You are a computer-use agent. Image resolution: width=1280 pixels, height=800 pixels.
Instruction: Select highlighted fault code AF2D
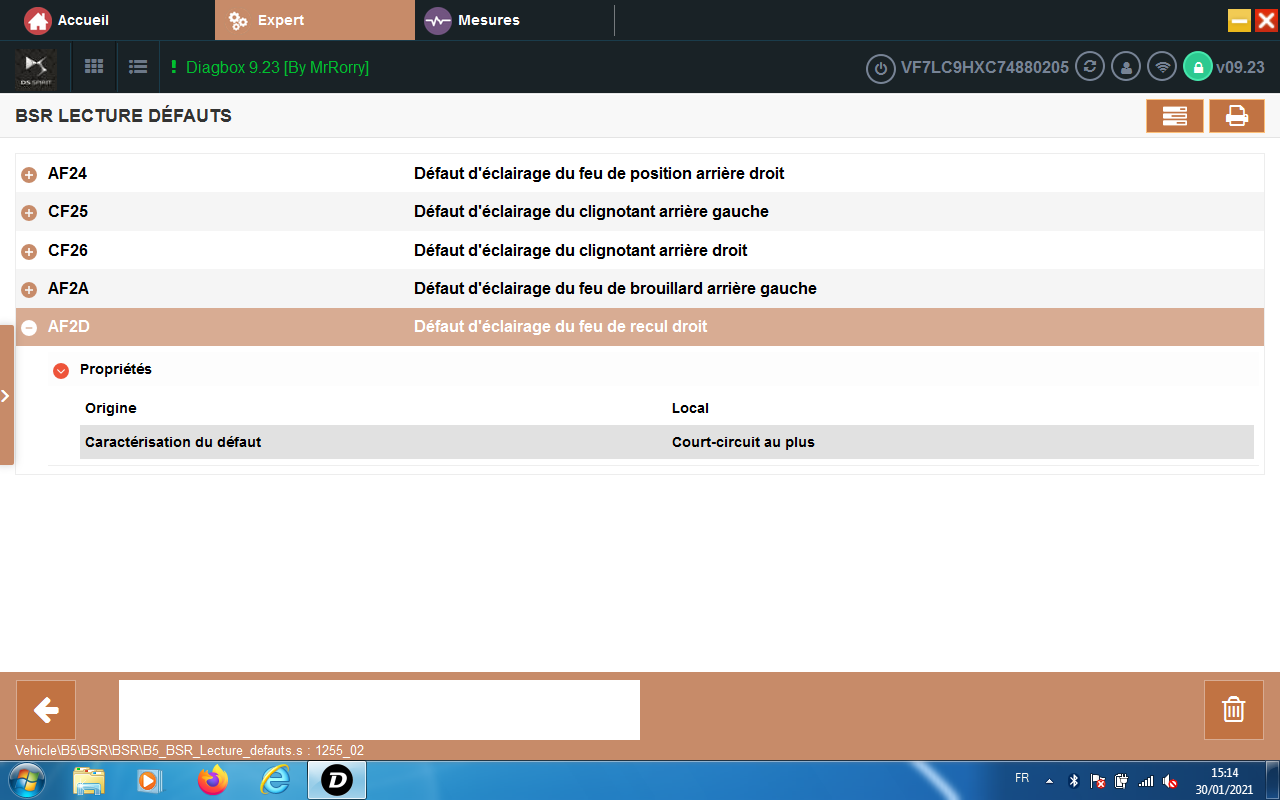[x=69, y=327]
